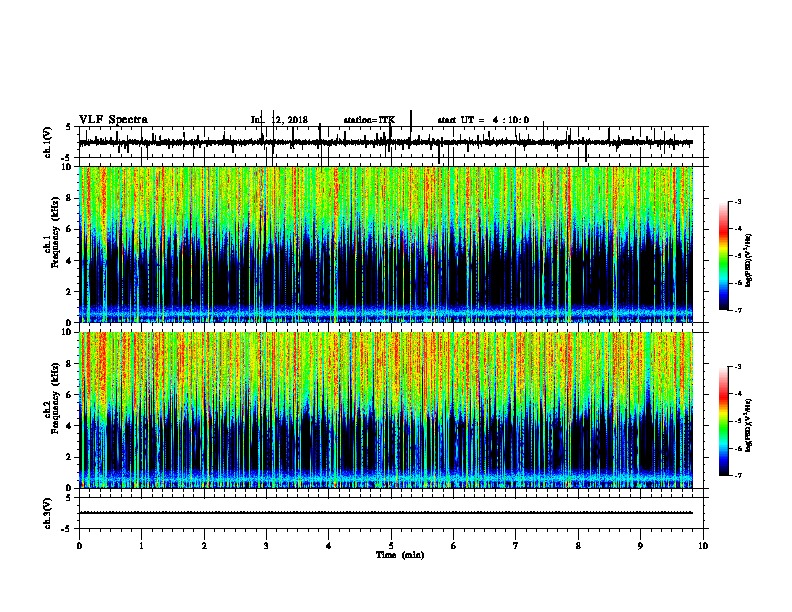
Task: Click the flat ch.3 voltage trace
Action: click(385, 513)
